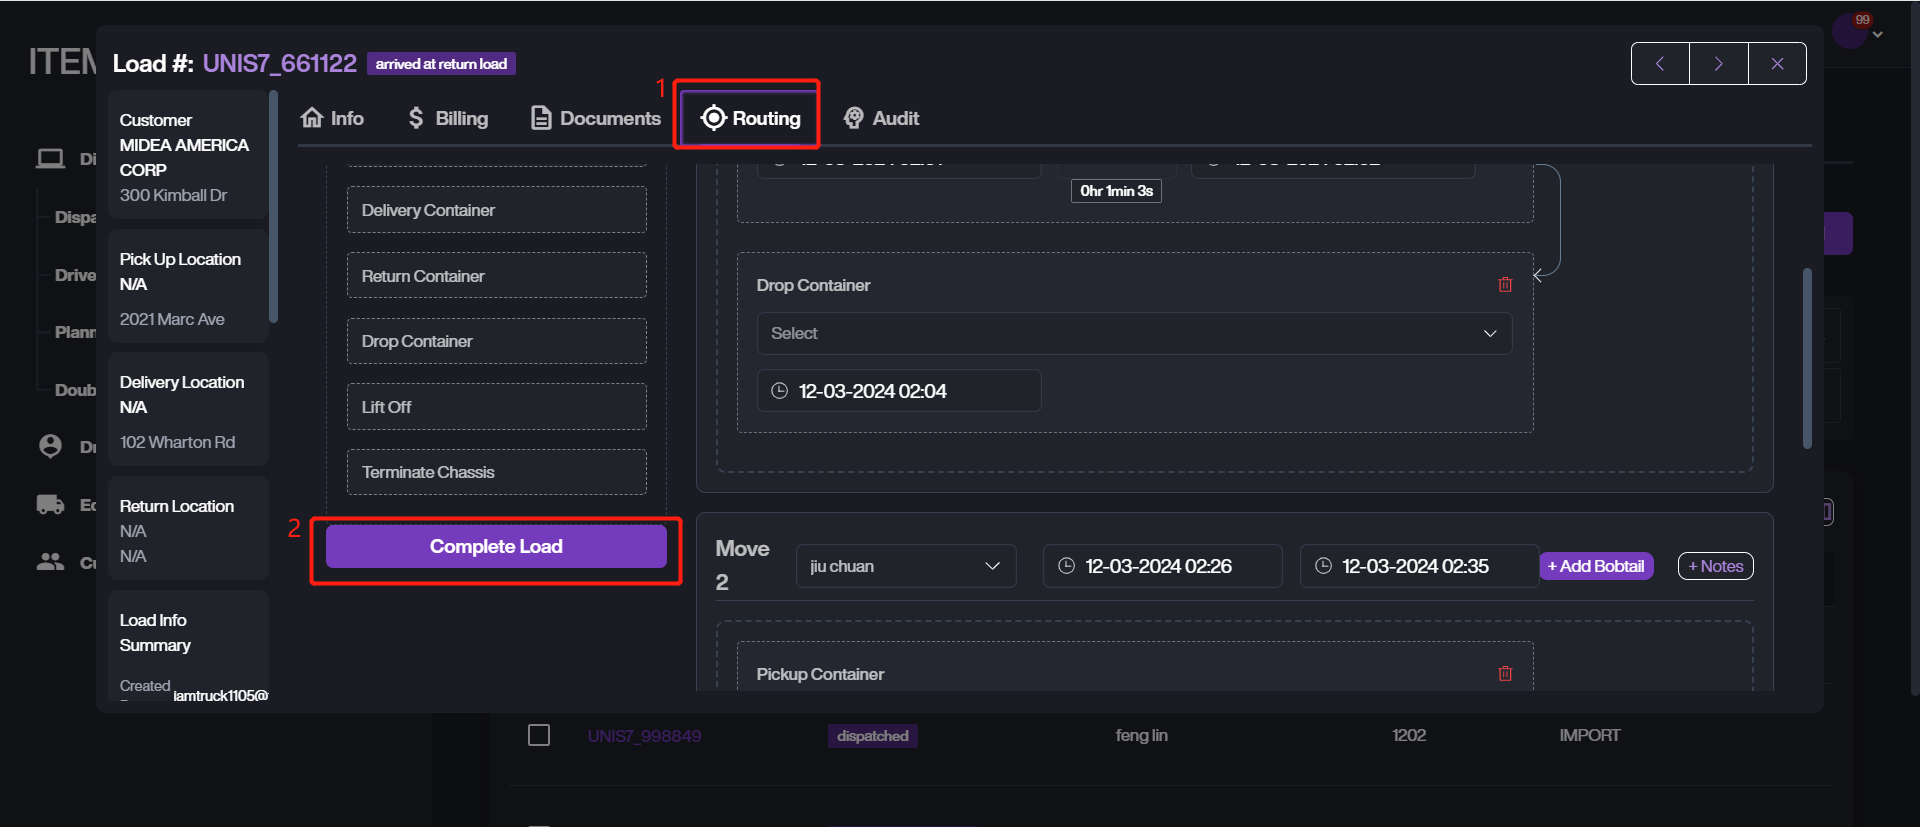
Task: Go to the next load arrow
Action: pos(1718,64)
